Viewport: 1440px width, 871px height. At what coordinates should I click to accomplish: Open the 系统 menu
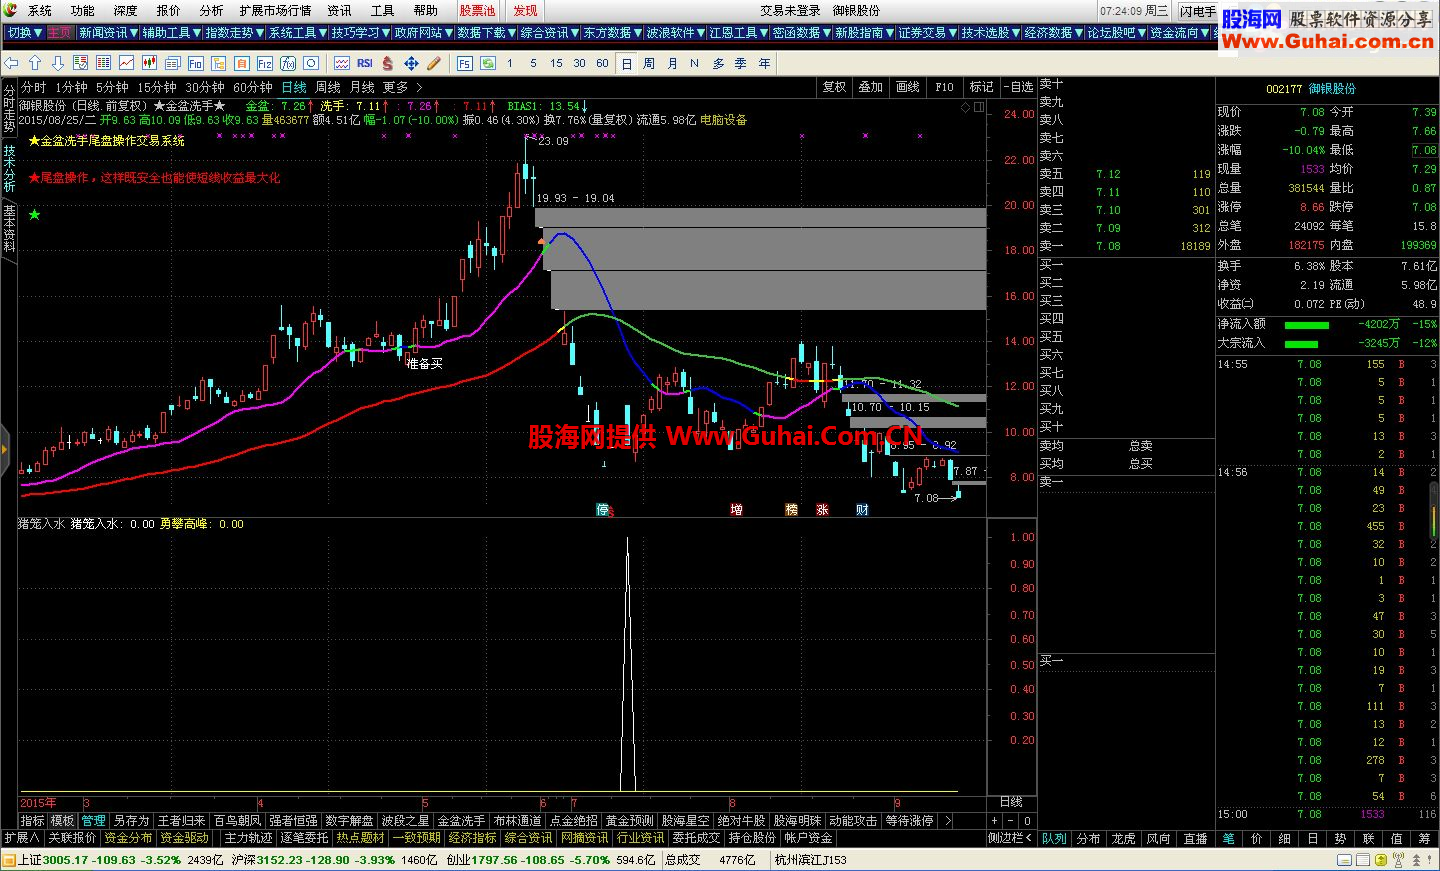pos(40,11)
